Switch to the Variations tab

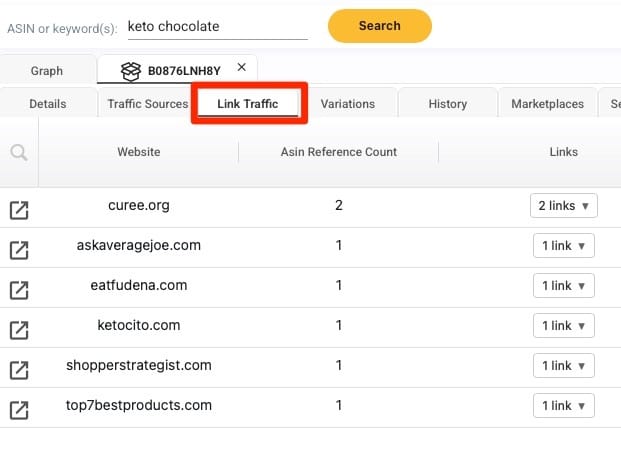(347, 104)
